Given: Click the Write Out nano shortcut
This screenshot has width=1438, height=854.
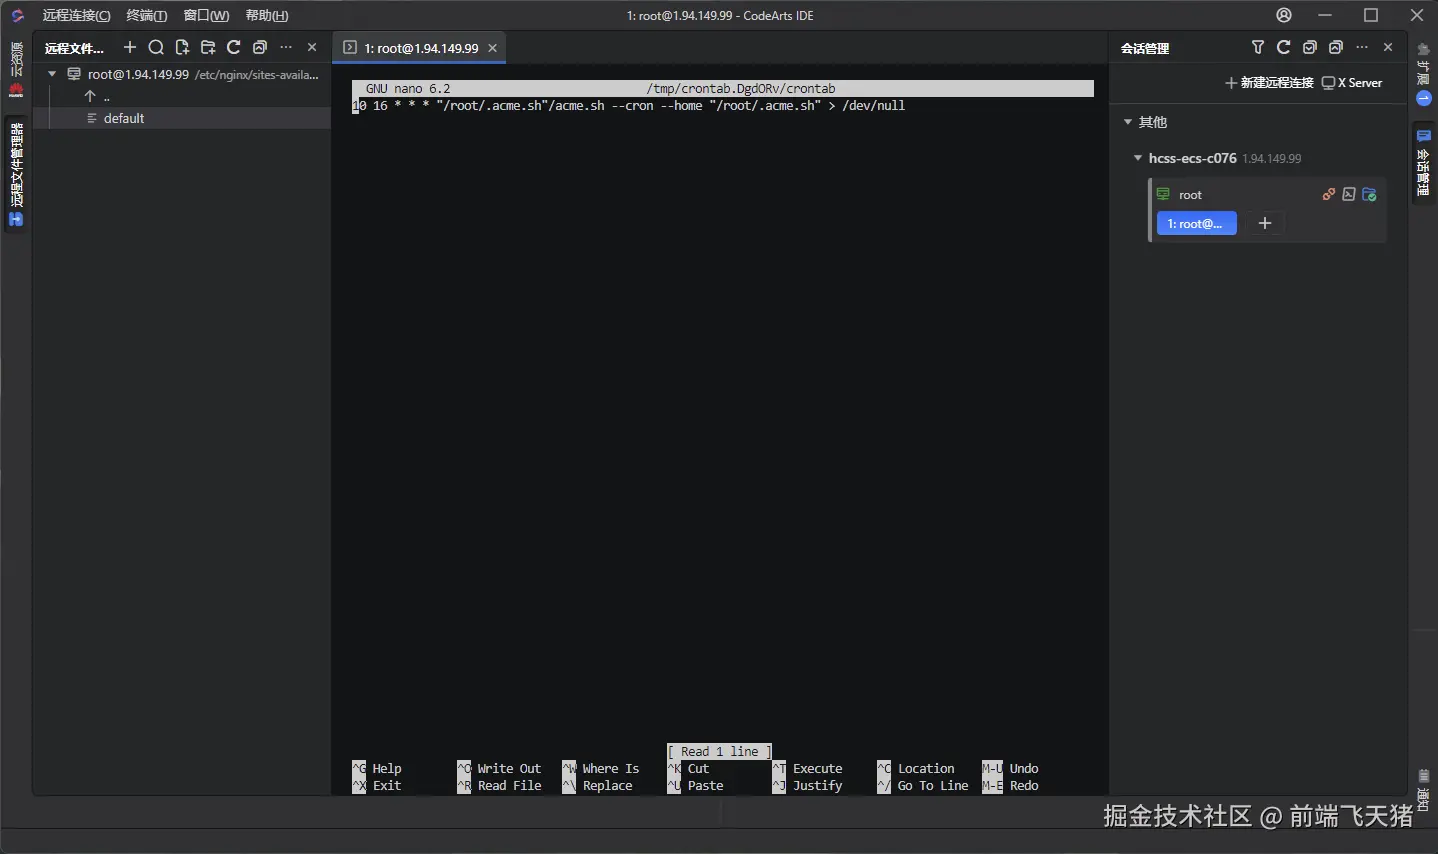Looking at the screenshot, I should coord(499,768).
